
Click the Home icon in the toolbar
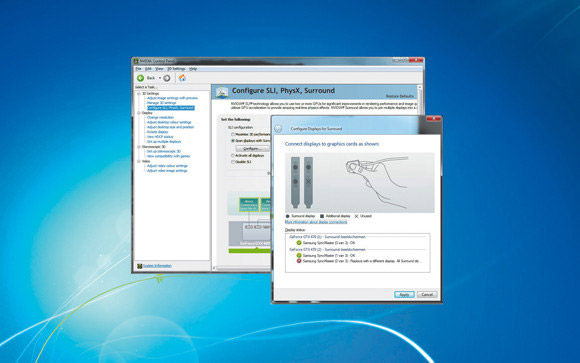[182, 78]
